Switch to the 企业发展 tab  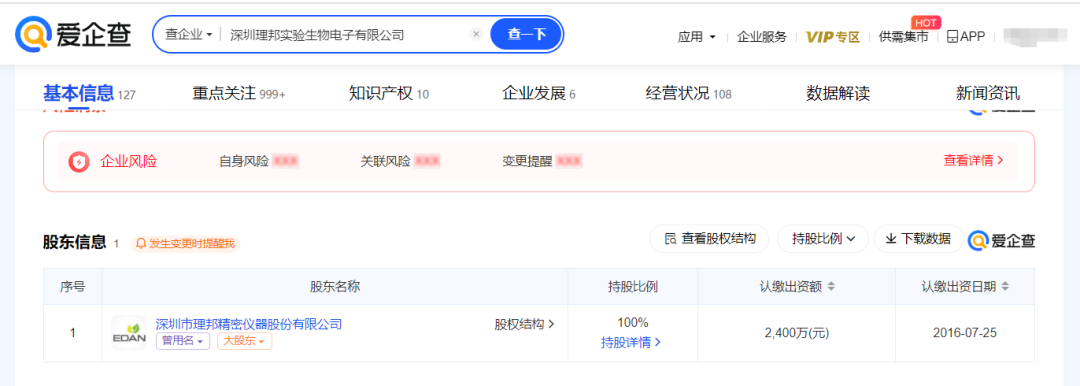tap(539, 93)
